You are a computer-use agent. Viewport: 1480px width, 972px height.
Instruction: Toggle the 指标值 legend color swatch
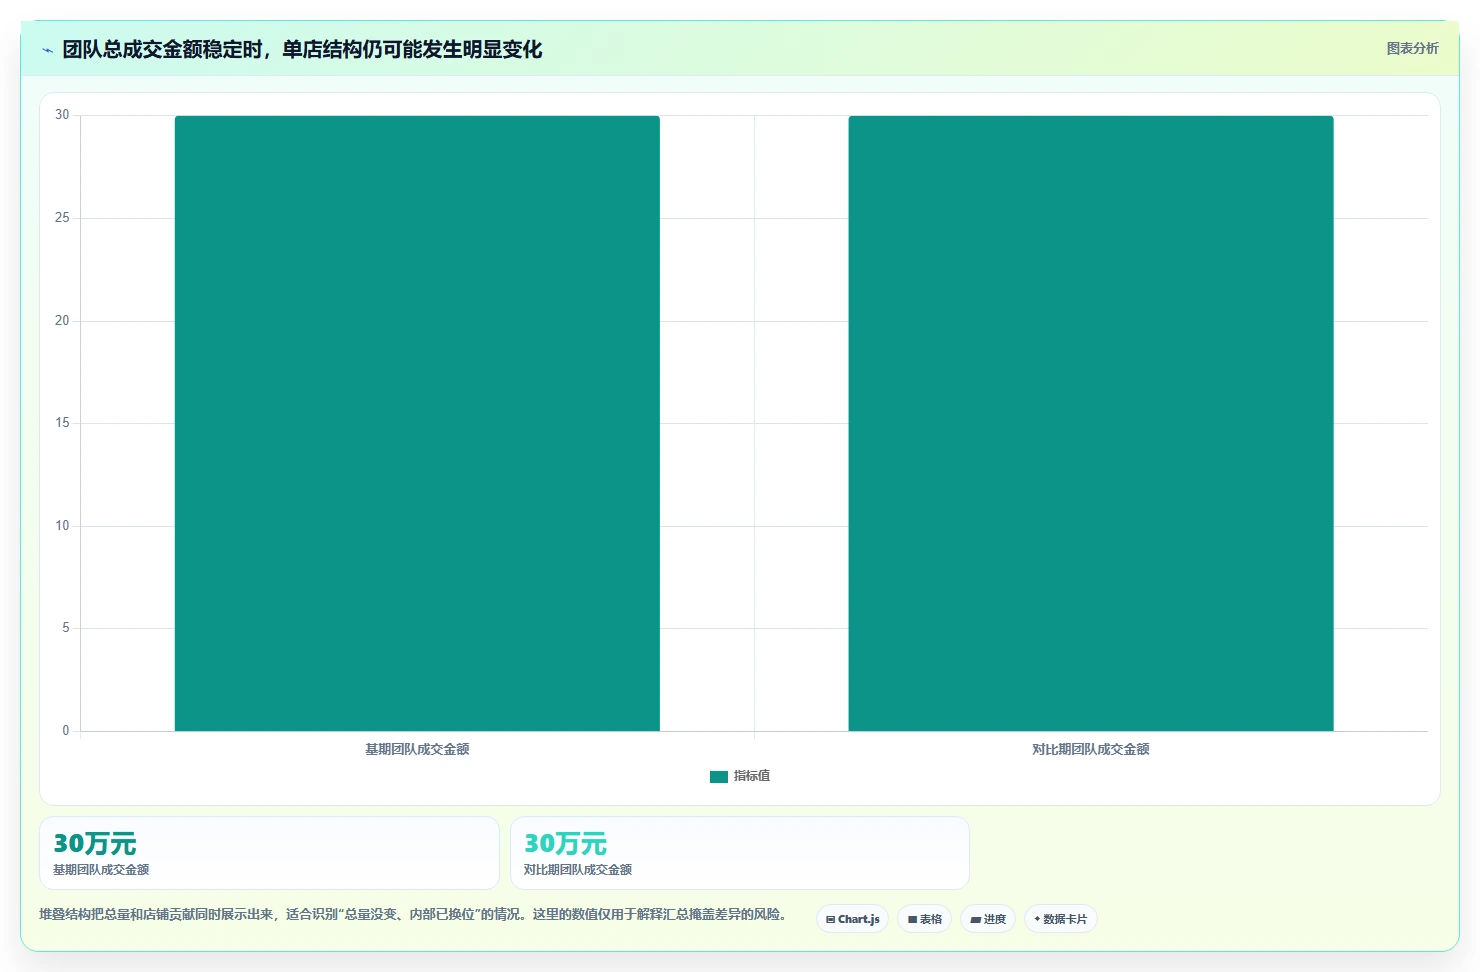(719, 777)
